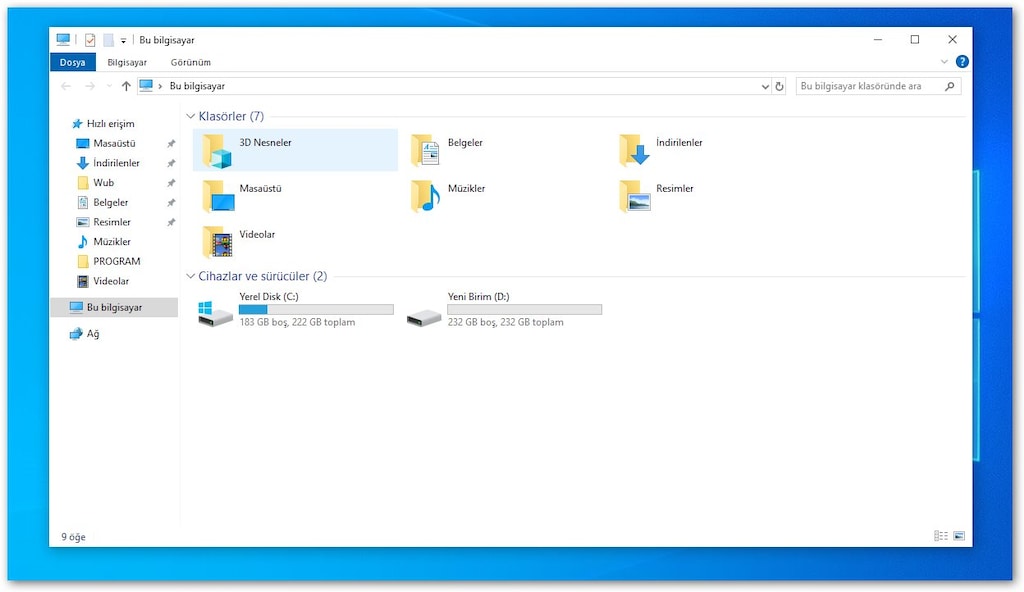Minimize the Bu bilgisayar window
The width and height of the screenshot is (1024, 592).
878,40
